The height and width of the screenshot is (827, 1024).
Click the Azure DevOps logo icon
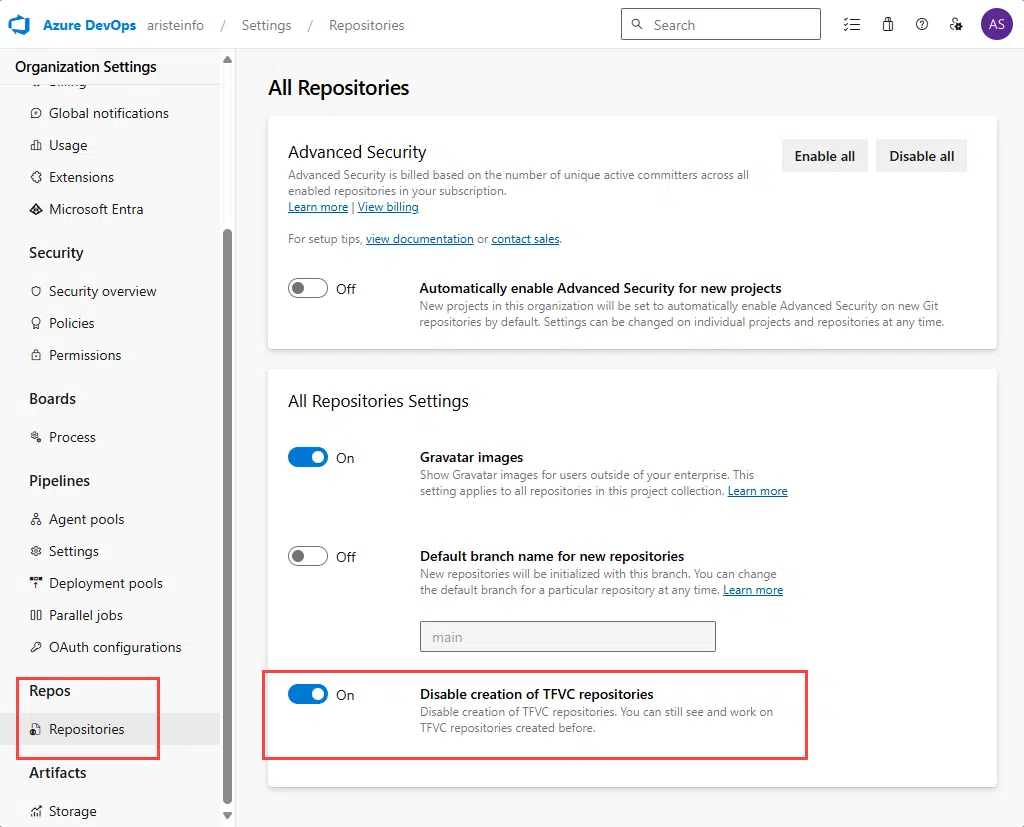pos(19,24)
